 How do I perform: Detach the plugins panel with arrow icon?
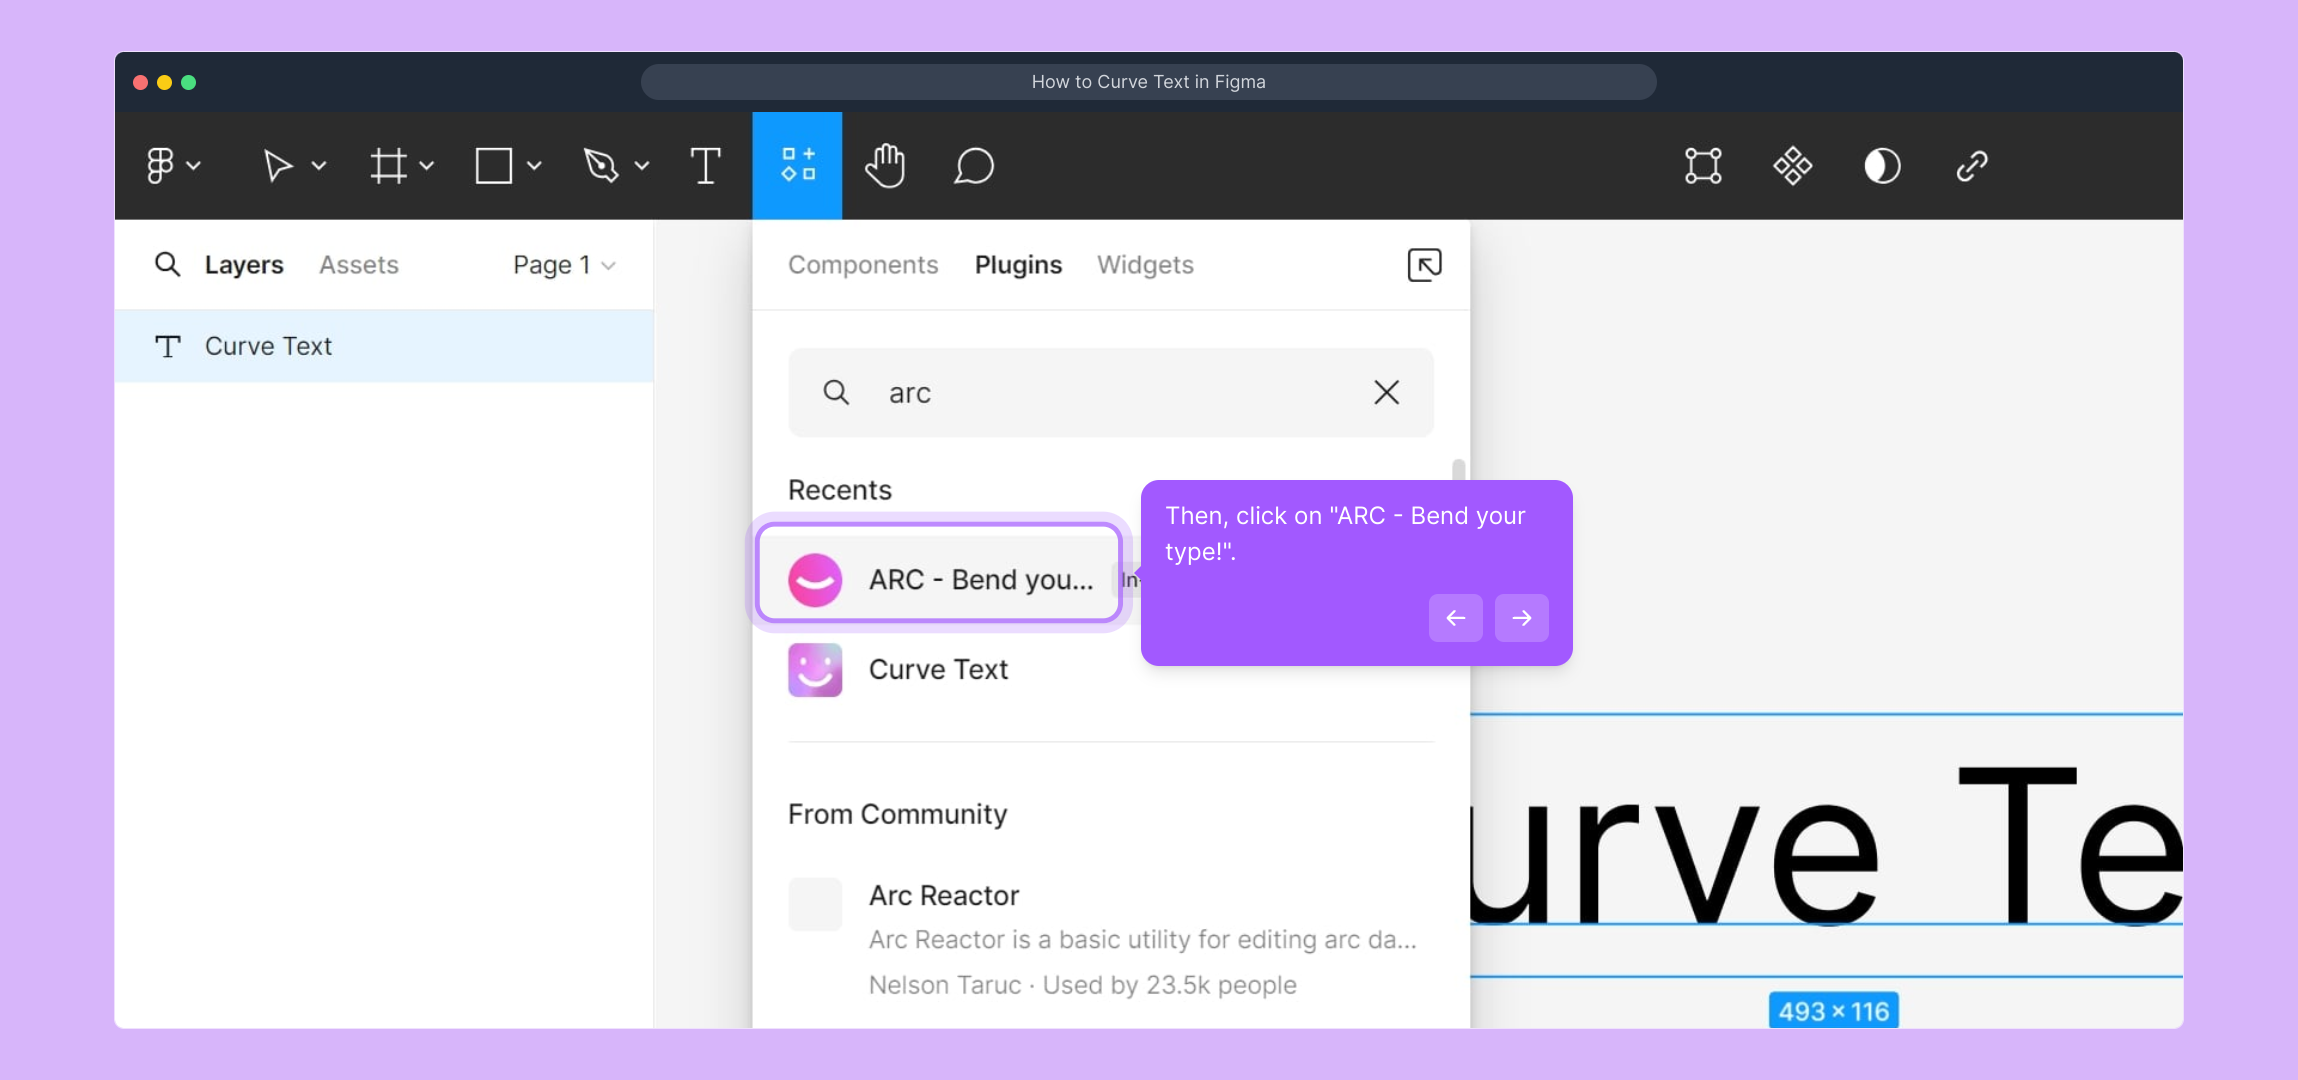point(1424,265)
